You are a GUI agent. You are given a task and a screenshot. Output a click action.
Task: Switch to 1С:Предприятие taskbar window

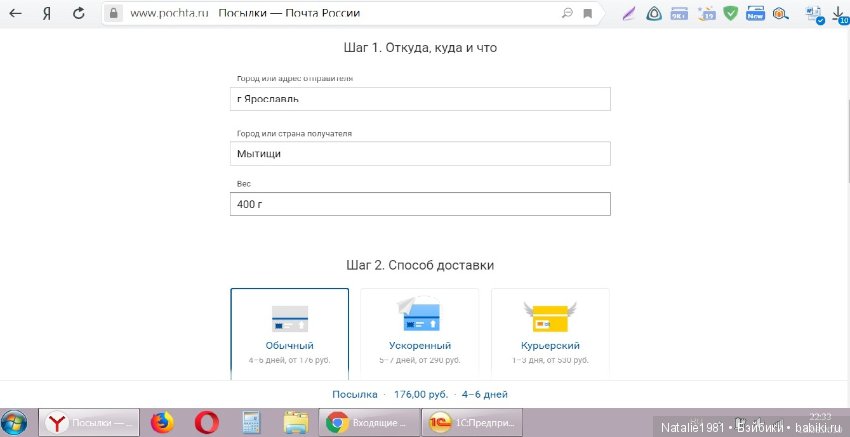click(472, 423)
